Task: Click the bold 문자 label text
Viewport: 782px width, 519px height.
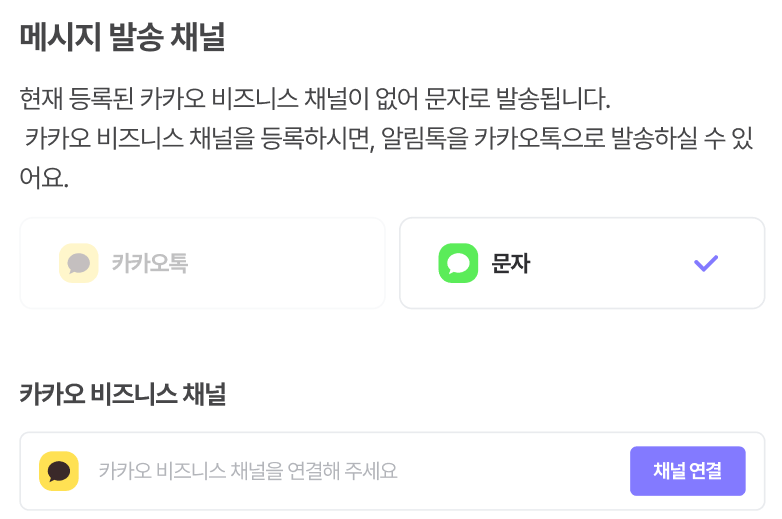Action: tap(511, 263)
